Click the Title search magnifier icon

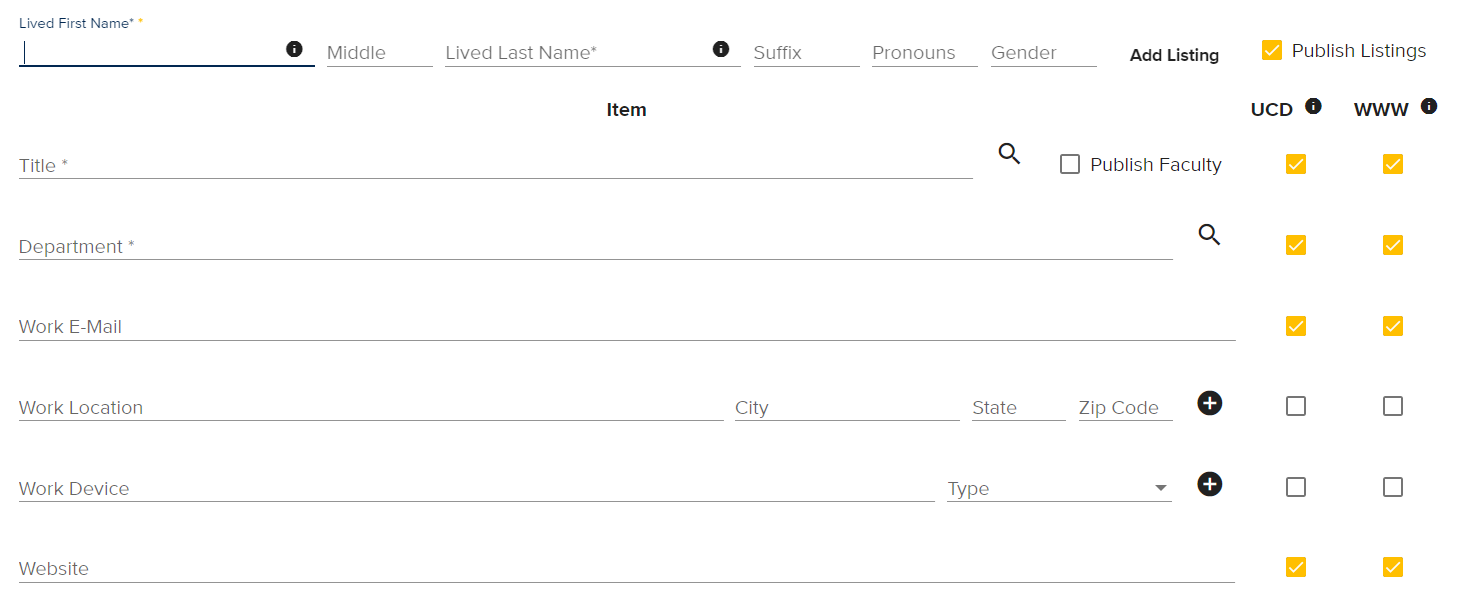[1010, 154]
